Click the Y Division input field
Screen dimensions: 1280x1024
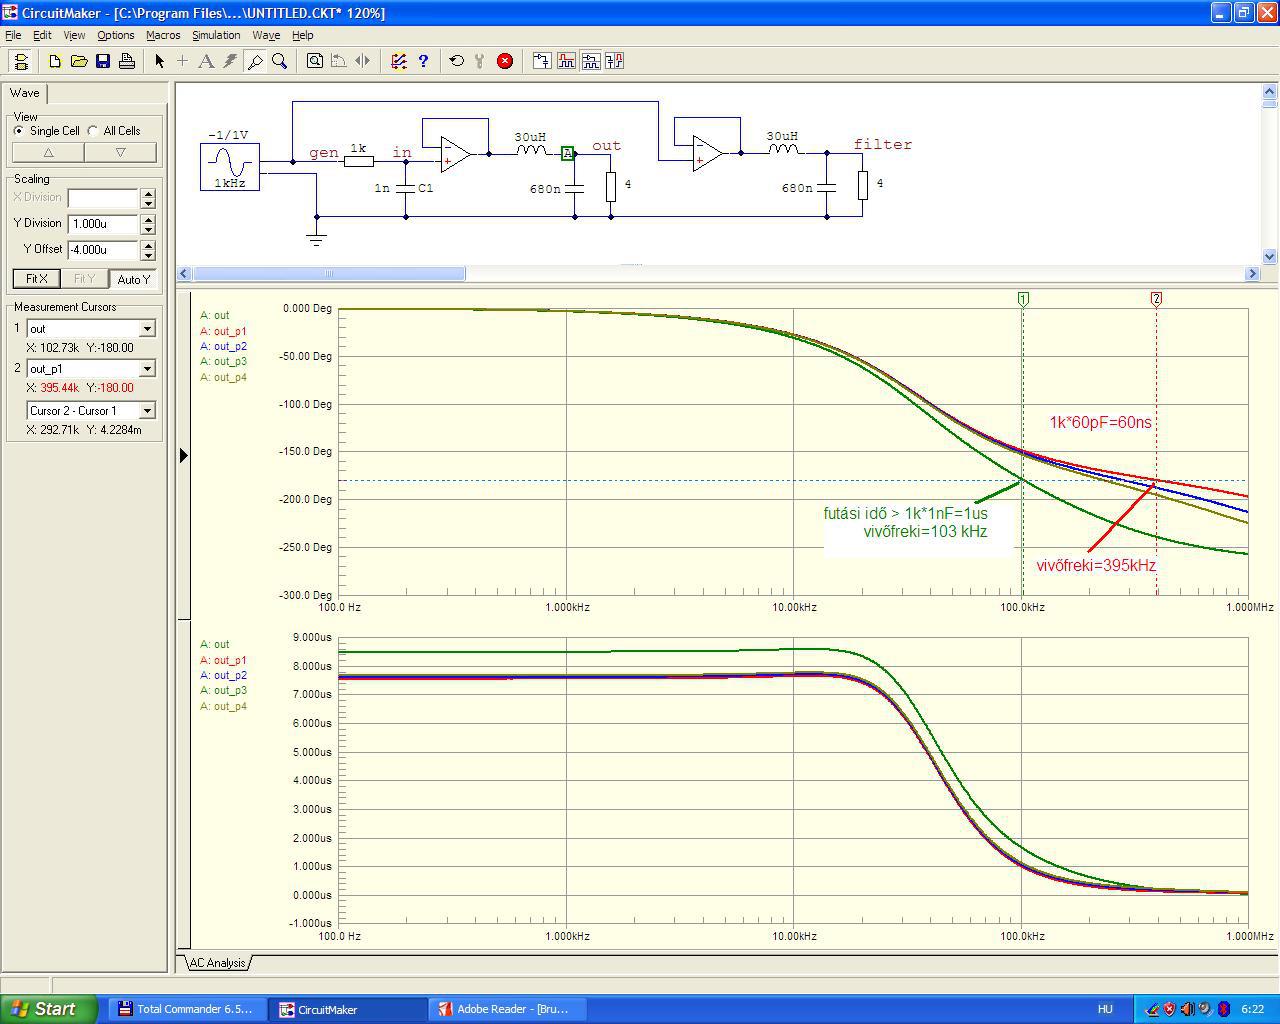coord(103,224)
